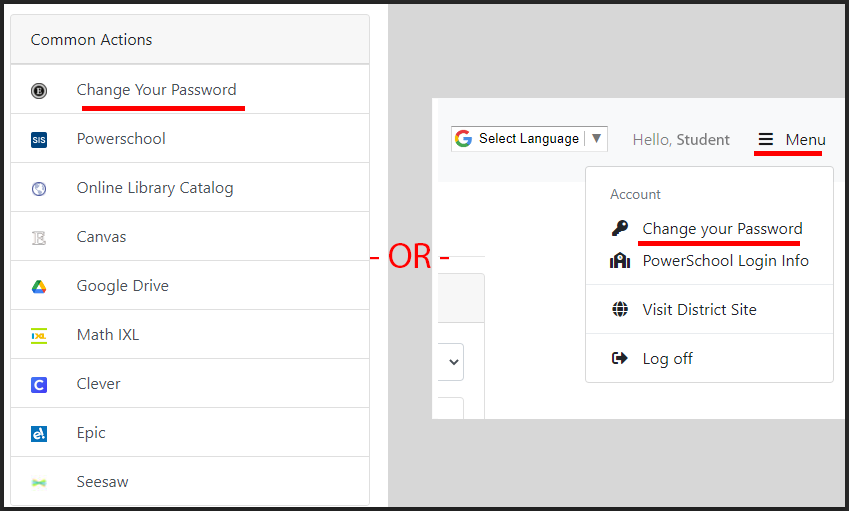Expand the partially hidden chevron dropdown
This screenshot has width=849, height=511.
tap(452, 362)
